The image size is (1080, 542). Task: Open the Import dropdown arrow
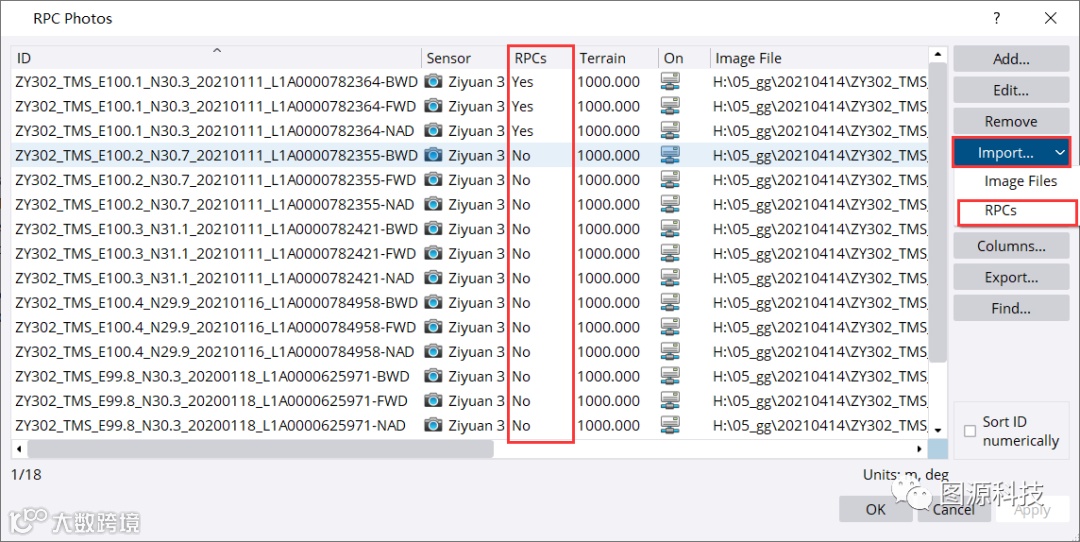pyautogui.click(x=1059, y=153)
